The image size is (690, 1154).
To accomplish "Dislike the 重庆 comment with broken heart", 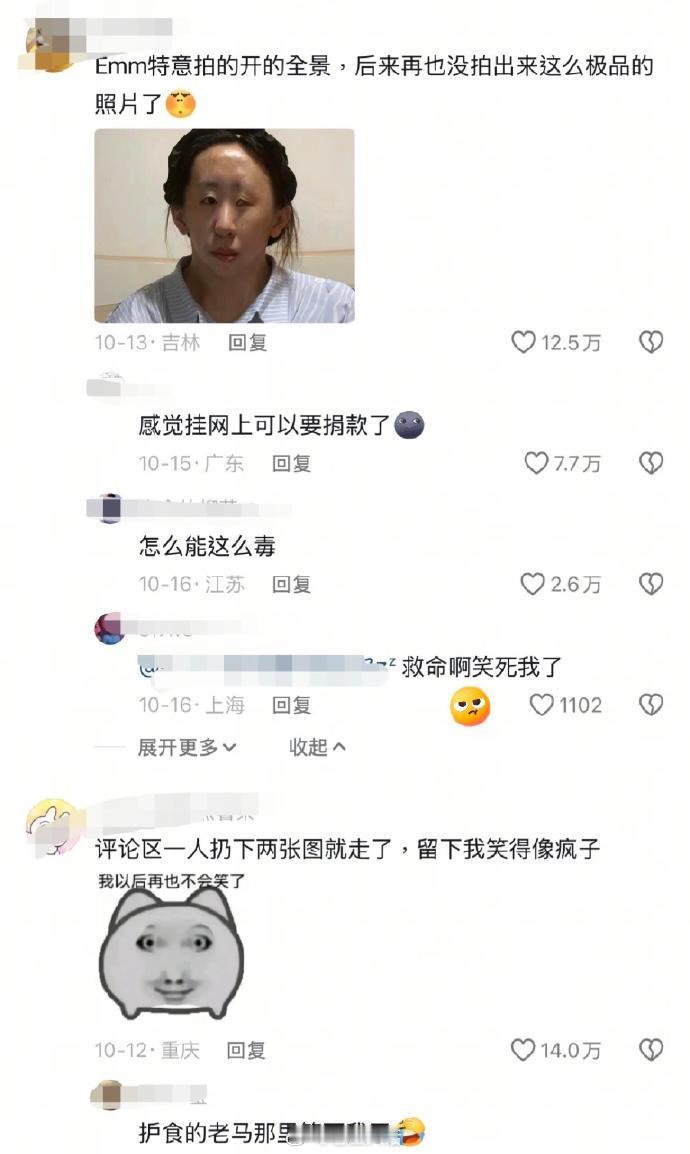I will pos(651,1049).
